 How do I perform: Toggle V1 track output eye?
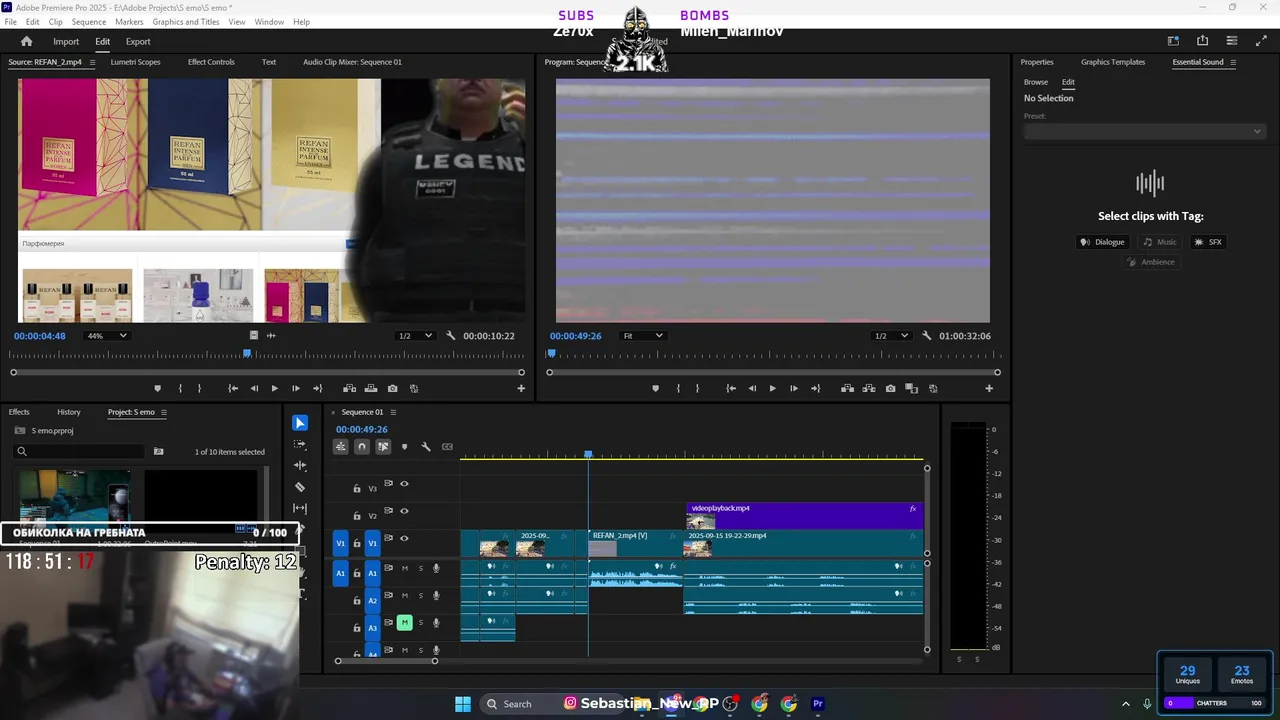(x=404, y=538)
